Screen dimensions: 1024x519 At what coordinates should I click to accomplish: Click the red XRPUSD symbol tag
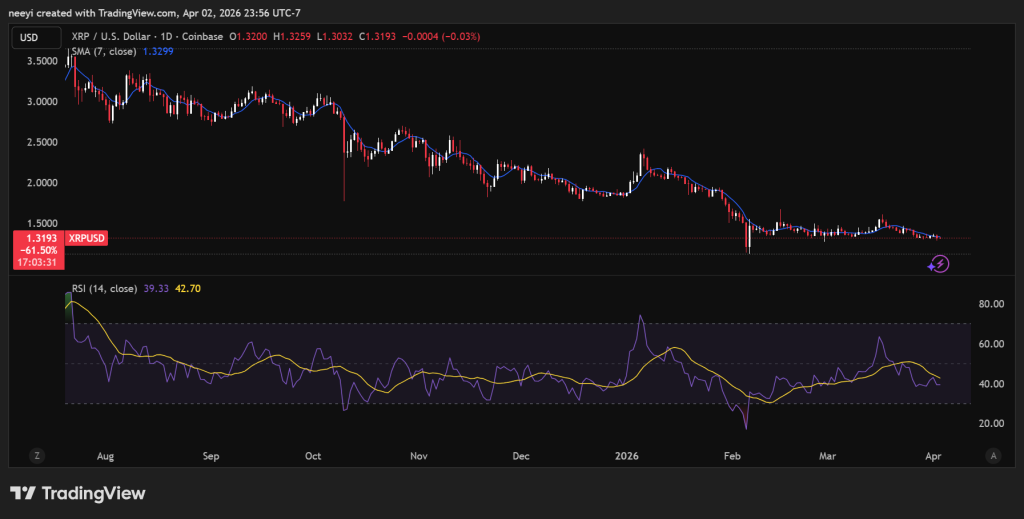click(86, 238)
